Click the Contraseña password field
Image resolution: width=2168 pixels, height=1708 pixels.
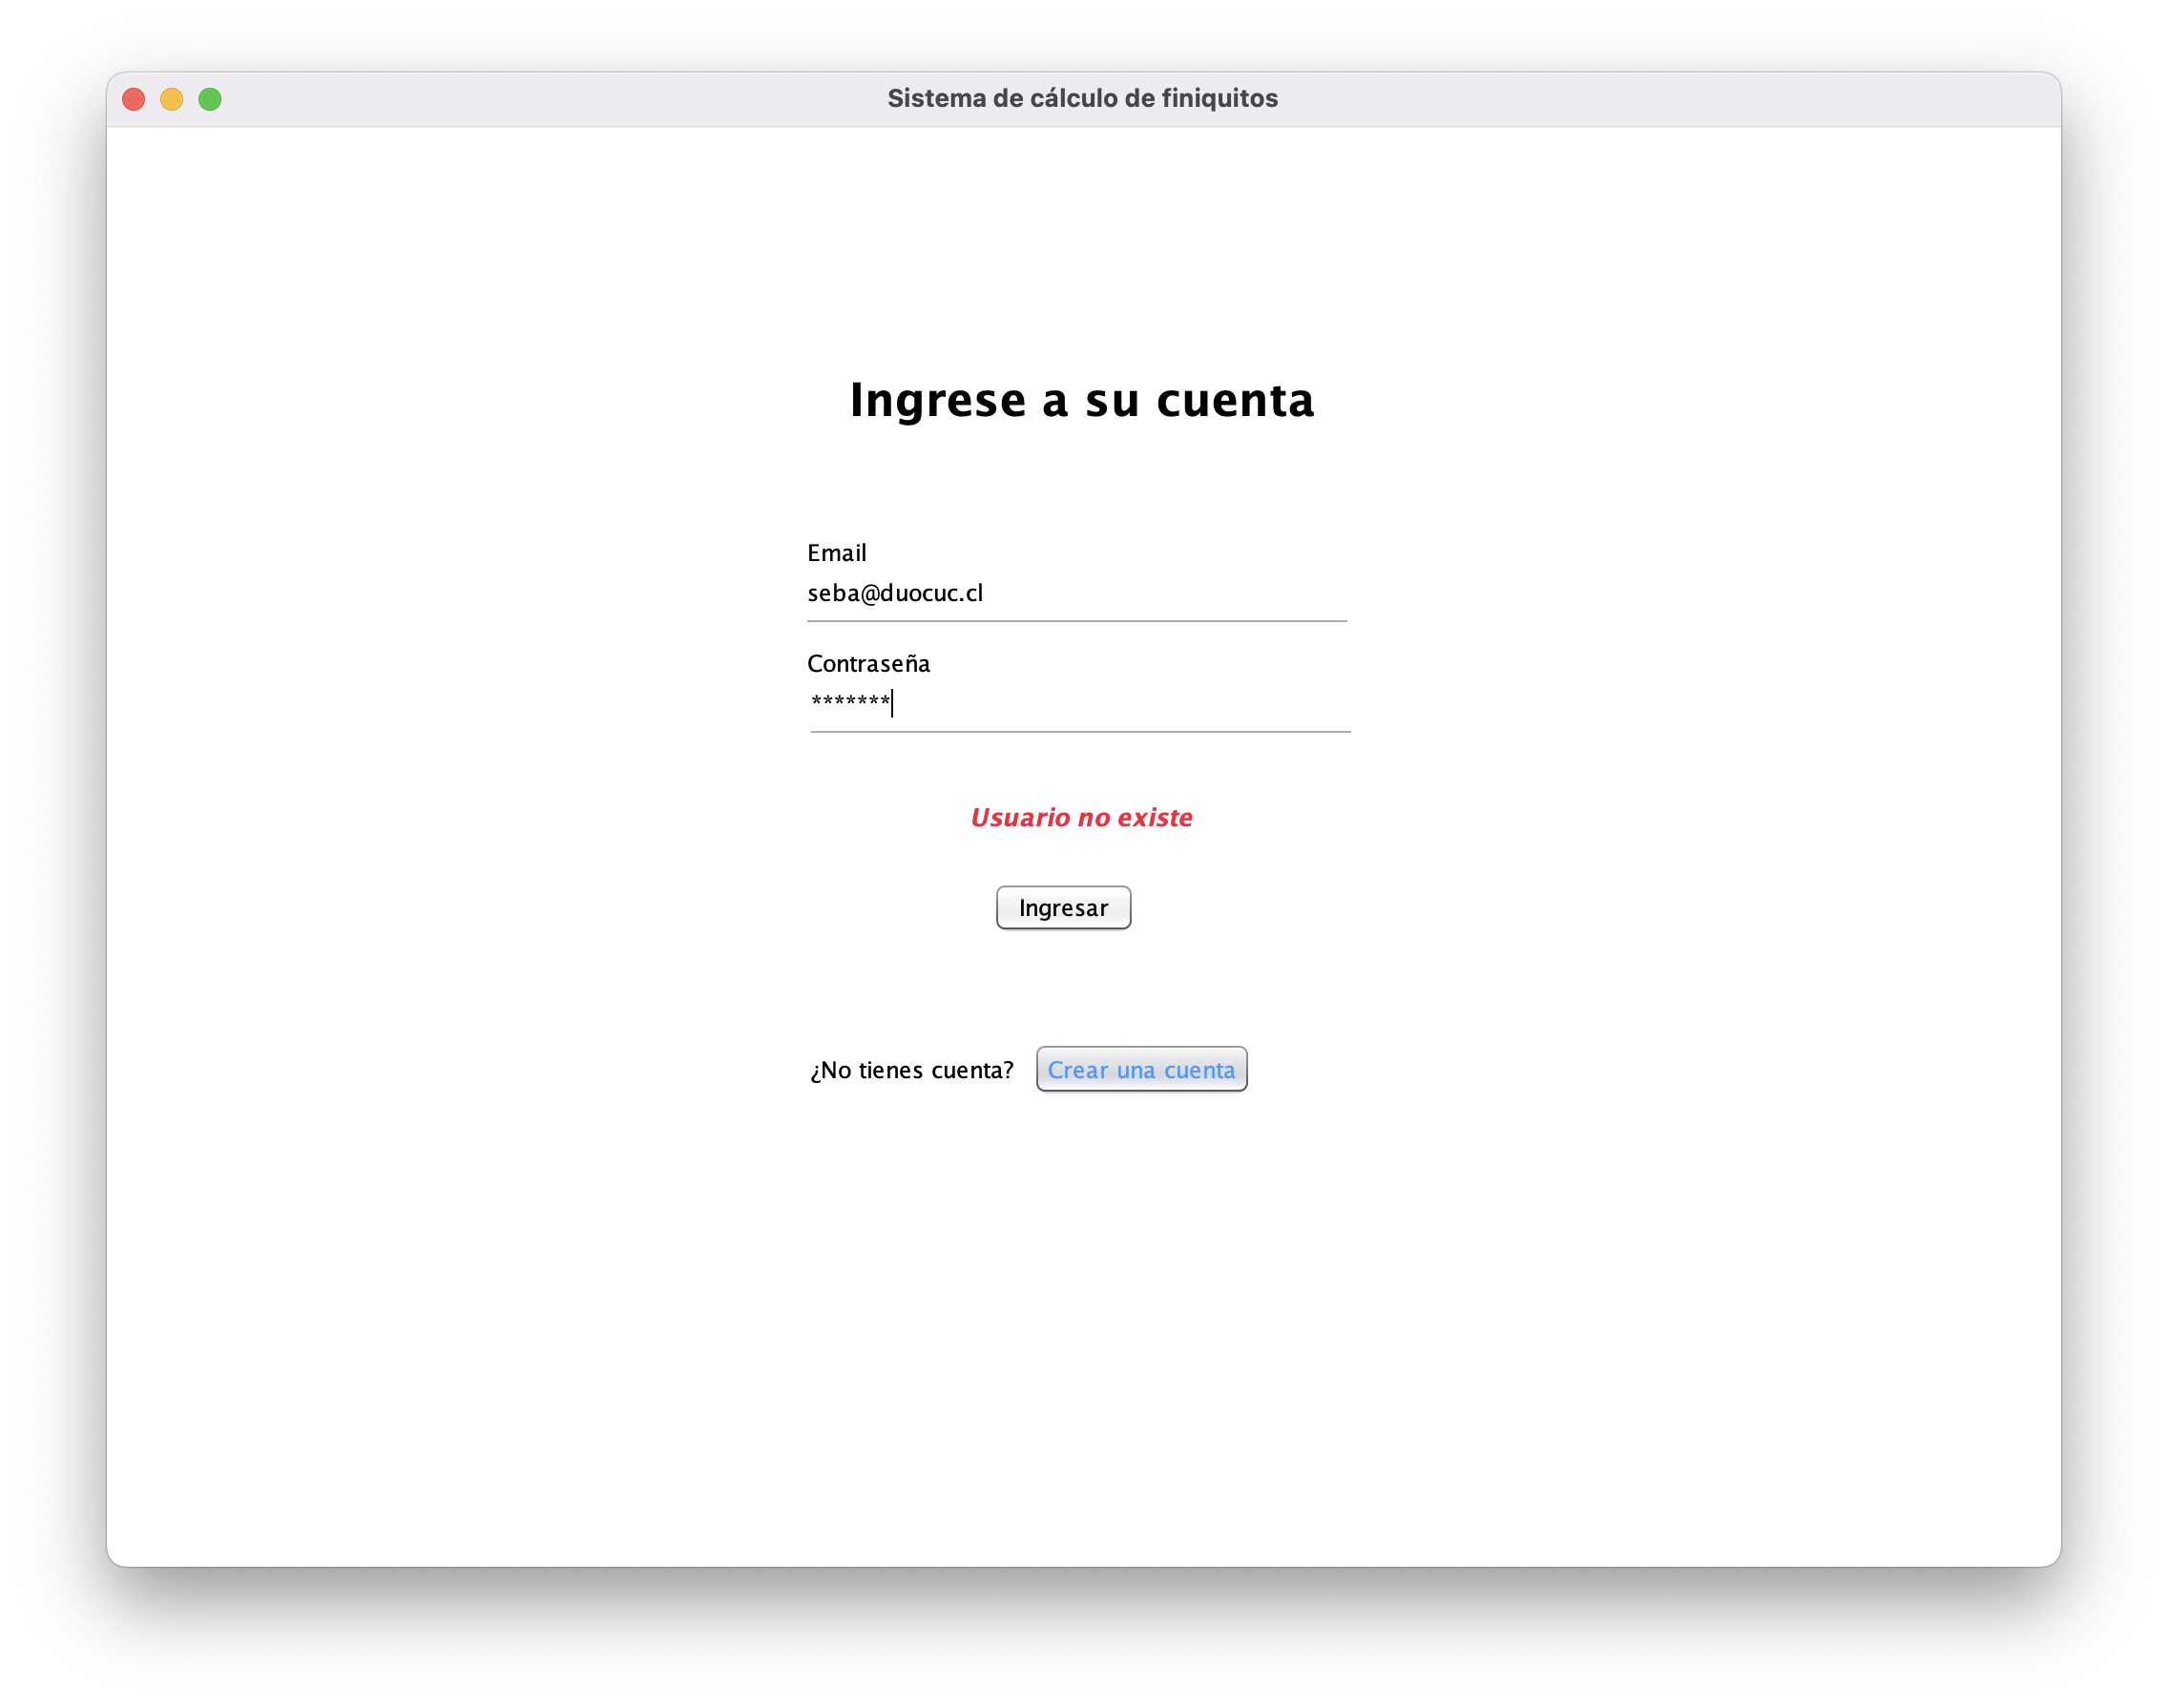coord(1080,703)
